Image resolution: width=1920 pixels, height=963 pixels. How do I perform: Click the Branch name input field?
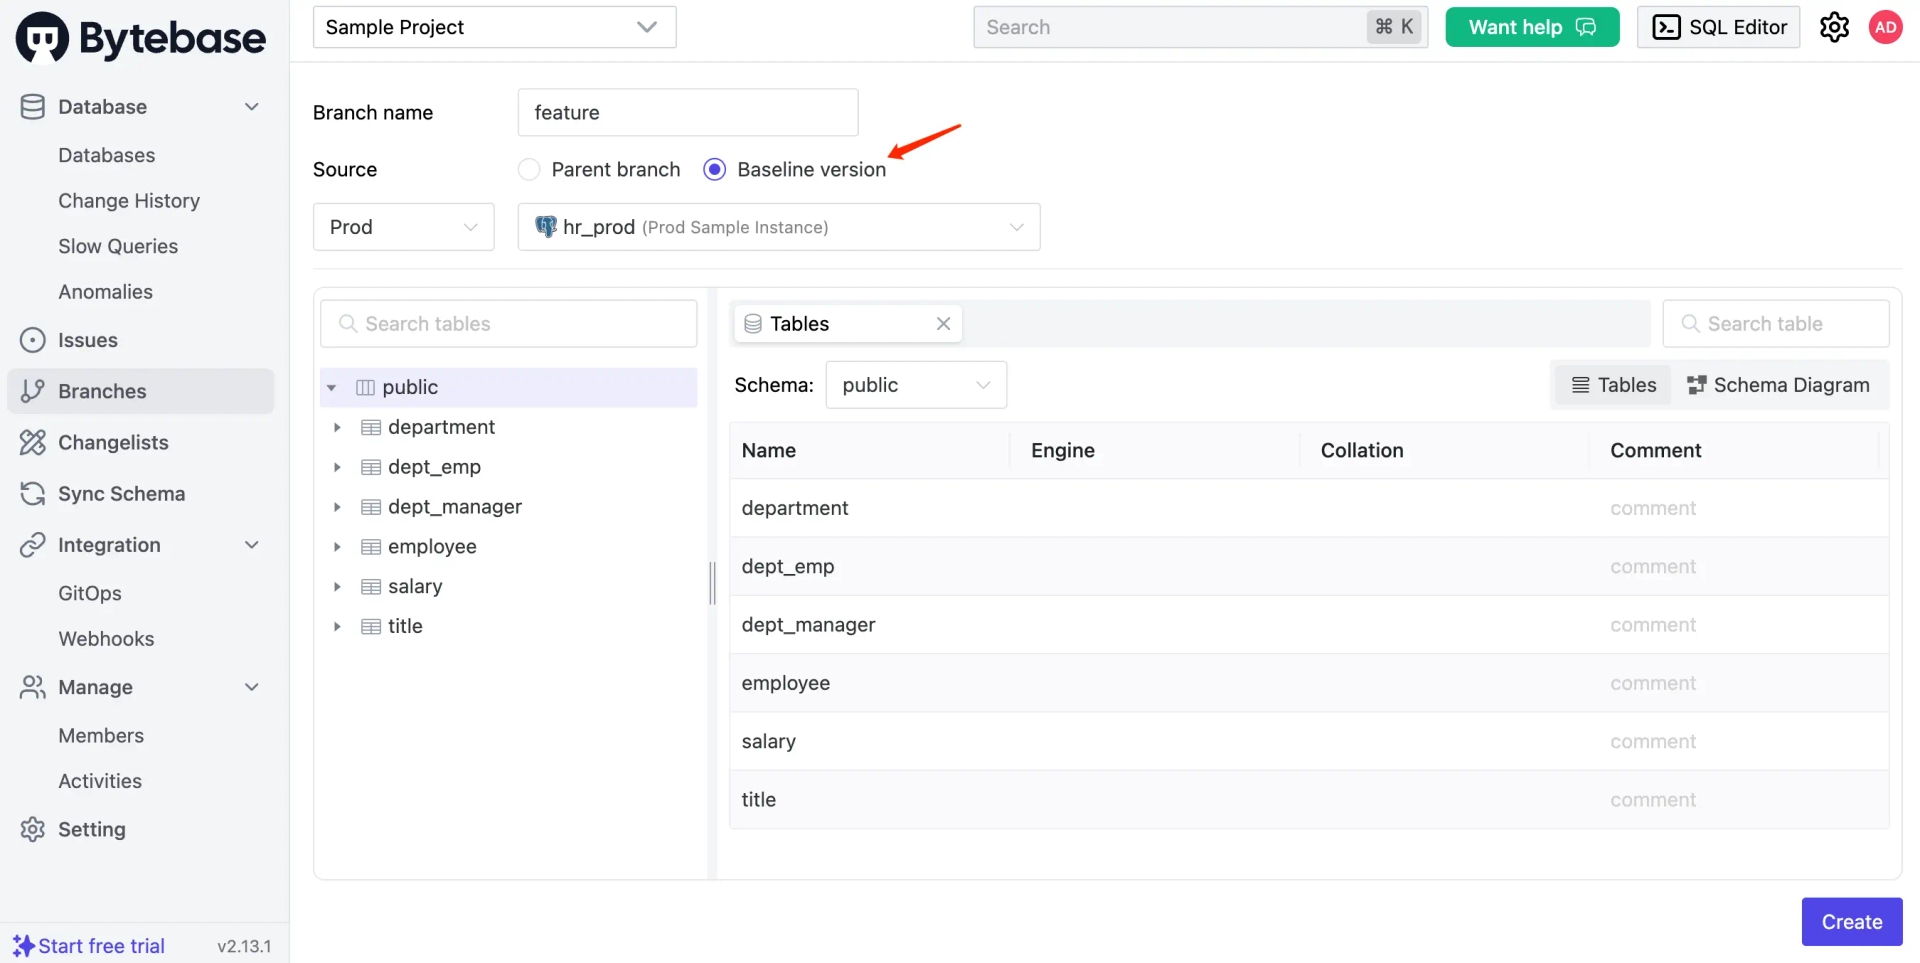pyautogui.click(x=688, y=112)
